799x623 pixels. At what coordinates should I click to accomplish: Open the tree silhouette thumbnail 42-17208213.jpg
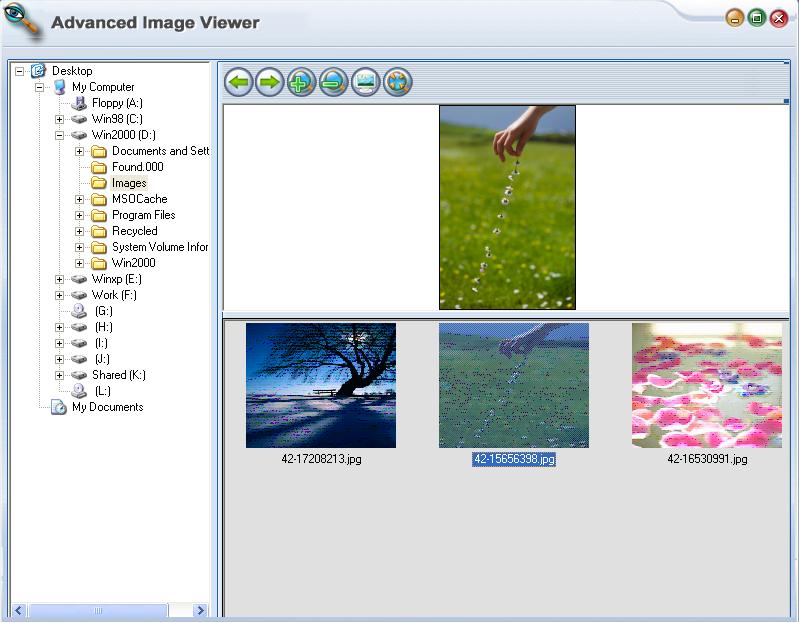[x=321, y=386]
